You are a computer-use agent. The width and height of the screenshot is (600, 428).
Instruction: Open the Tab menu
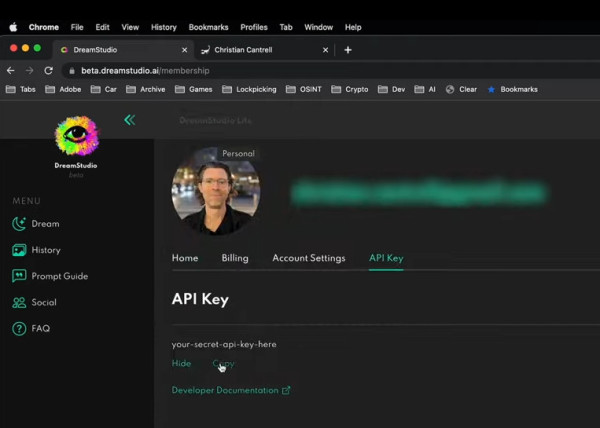tap(286, 27)
